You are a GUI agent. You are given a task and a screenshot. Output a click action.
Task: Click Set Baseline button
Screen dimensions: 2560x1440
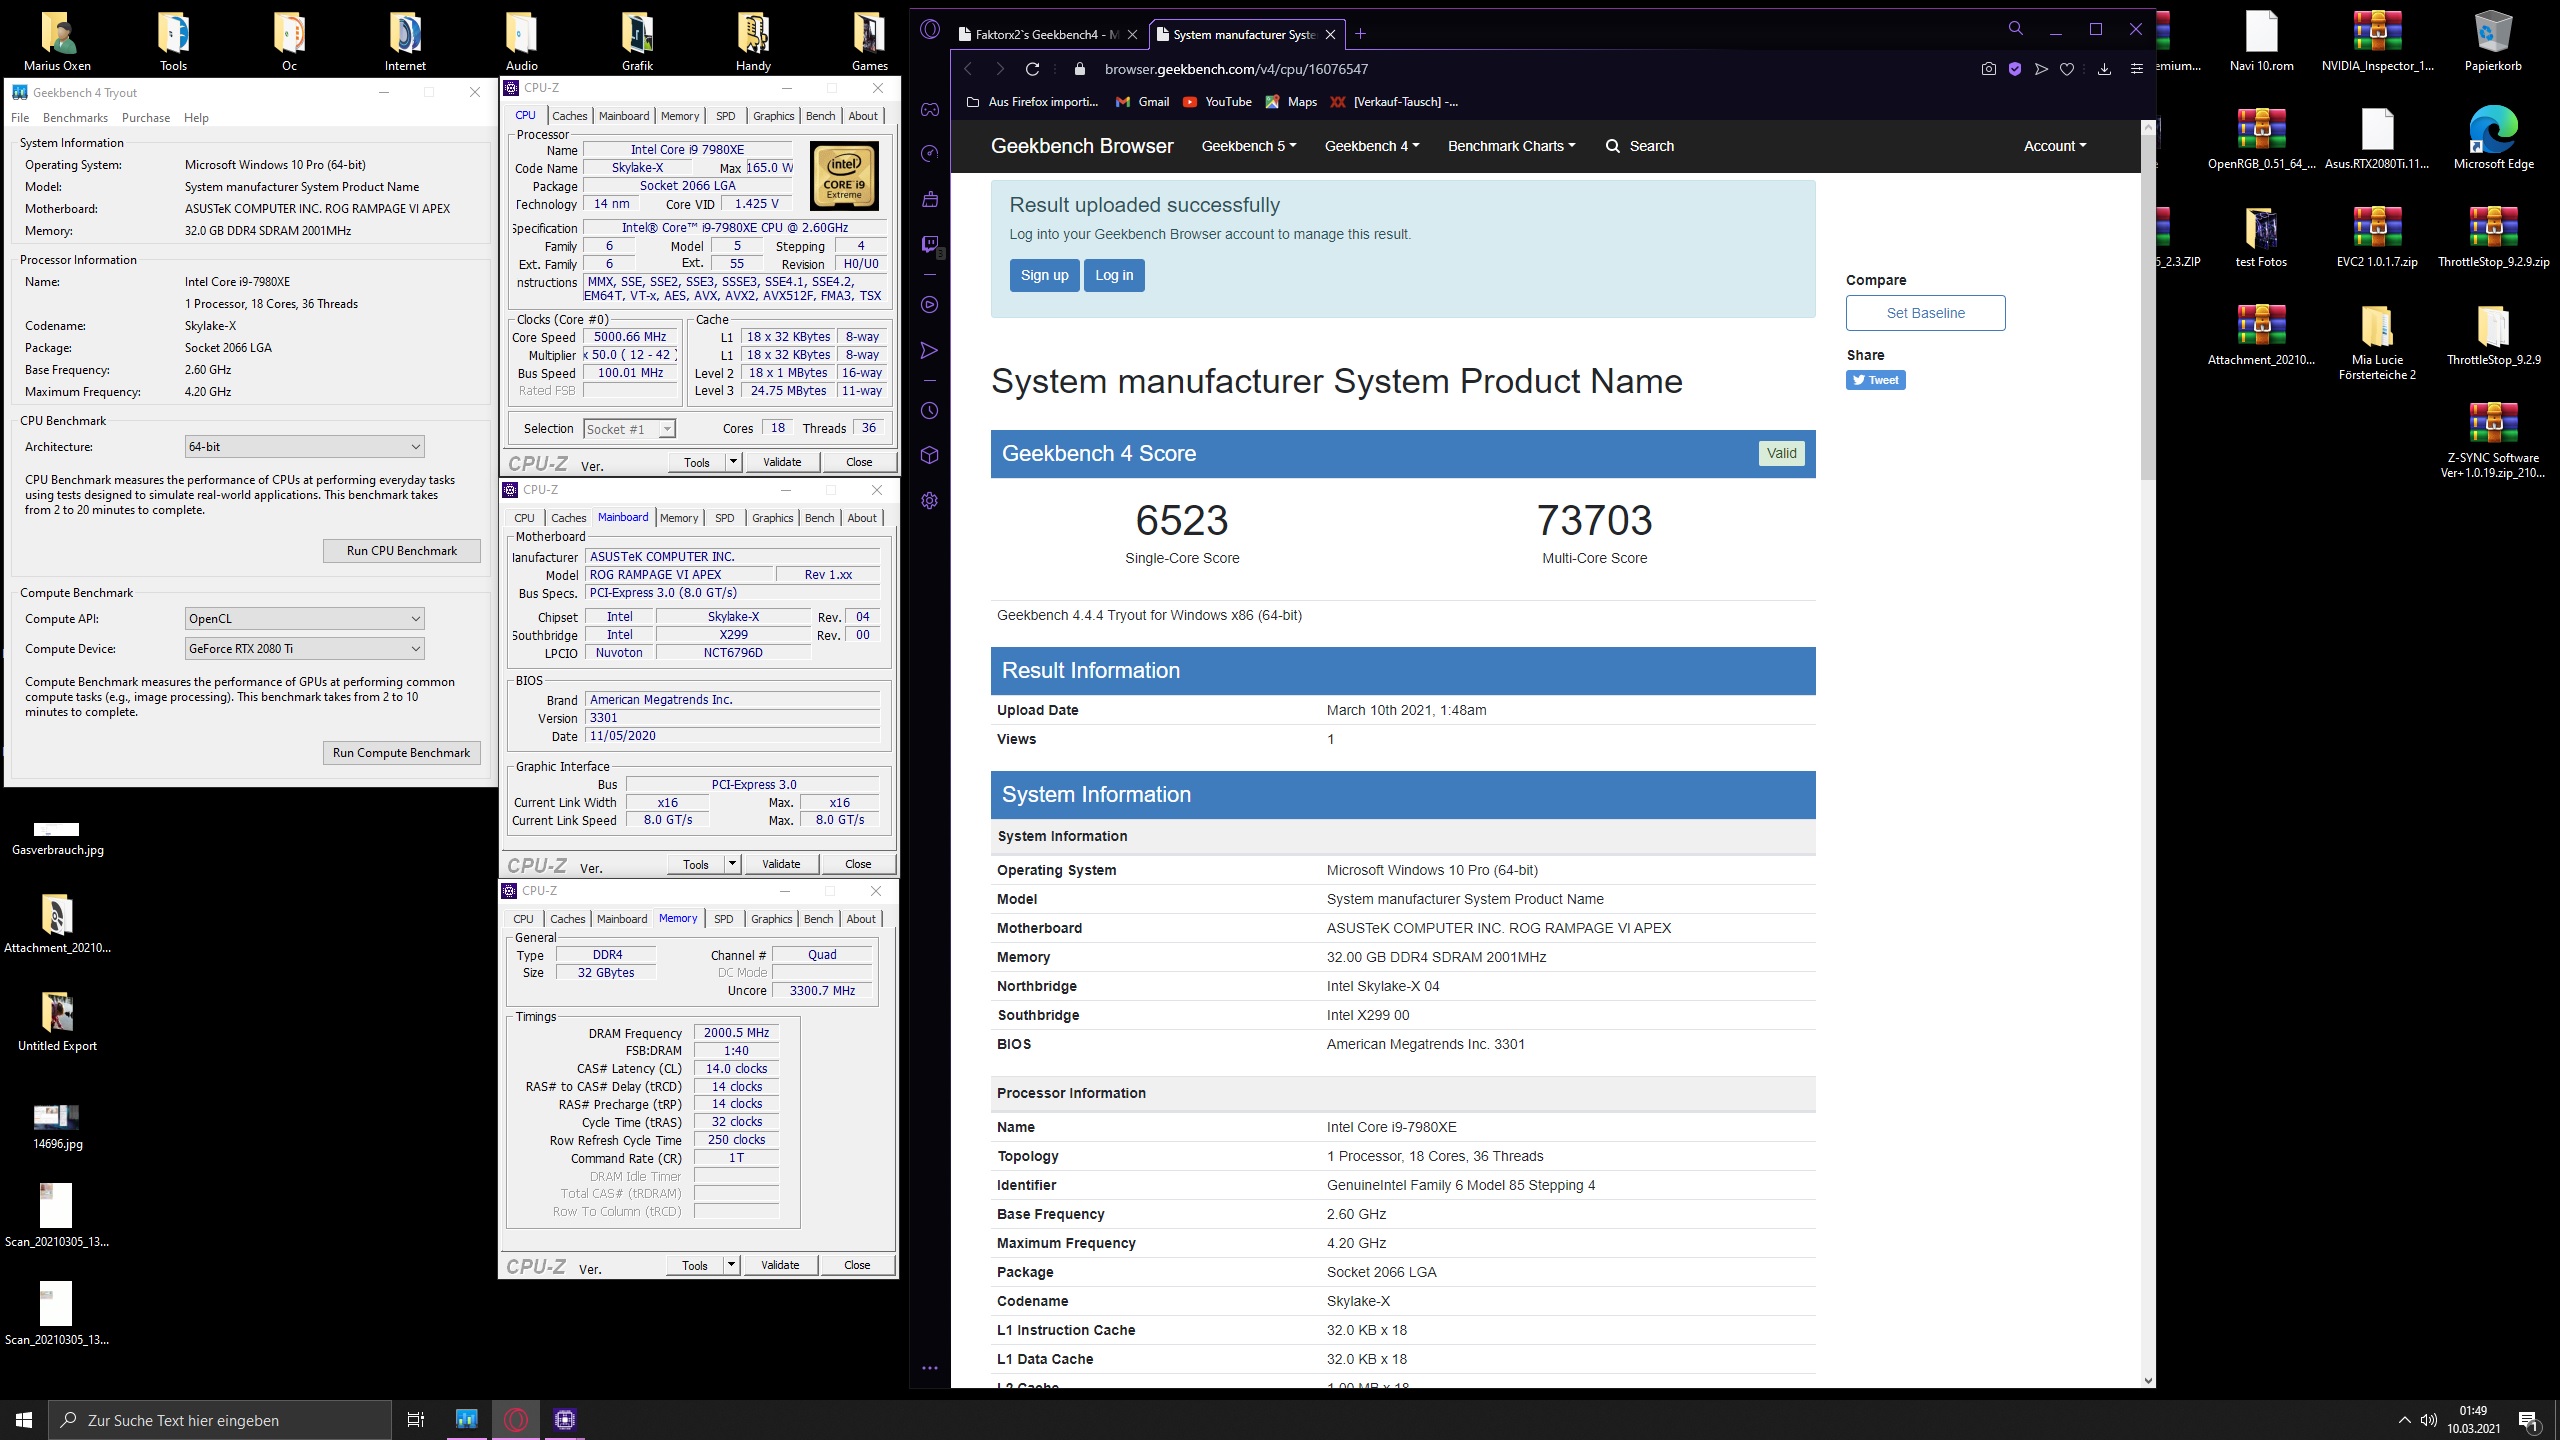pos(1925,313)
